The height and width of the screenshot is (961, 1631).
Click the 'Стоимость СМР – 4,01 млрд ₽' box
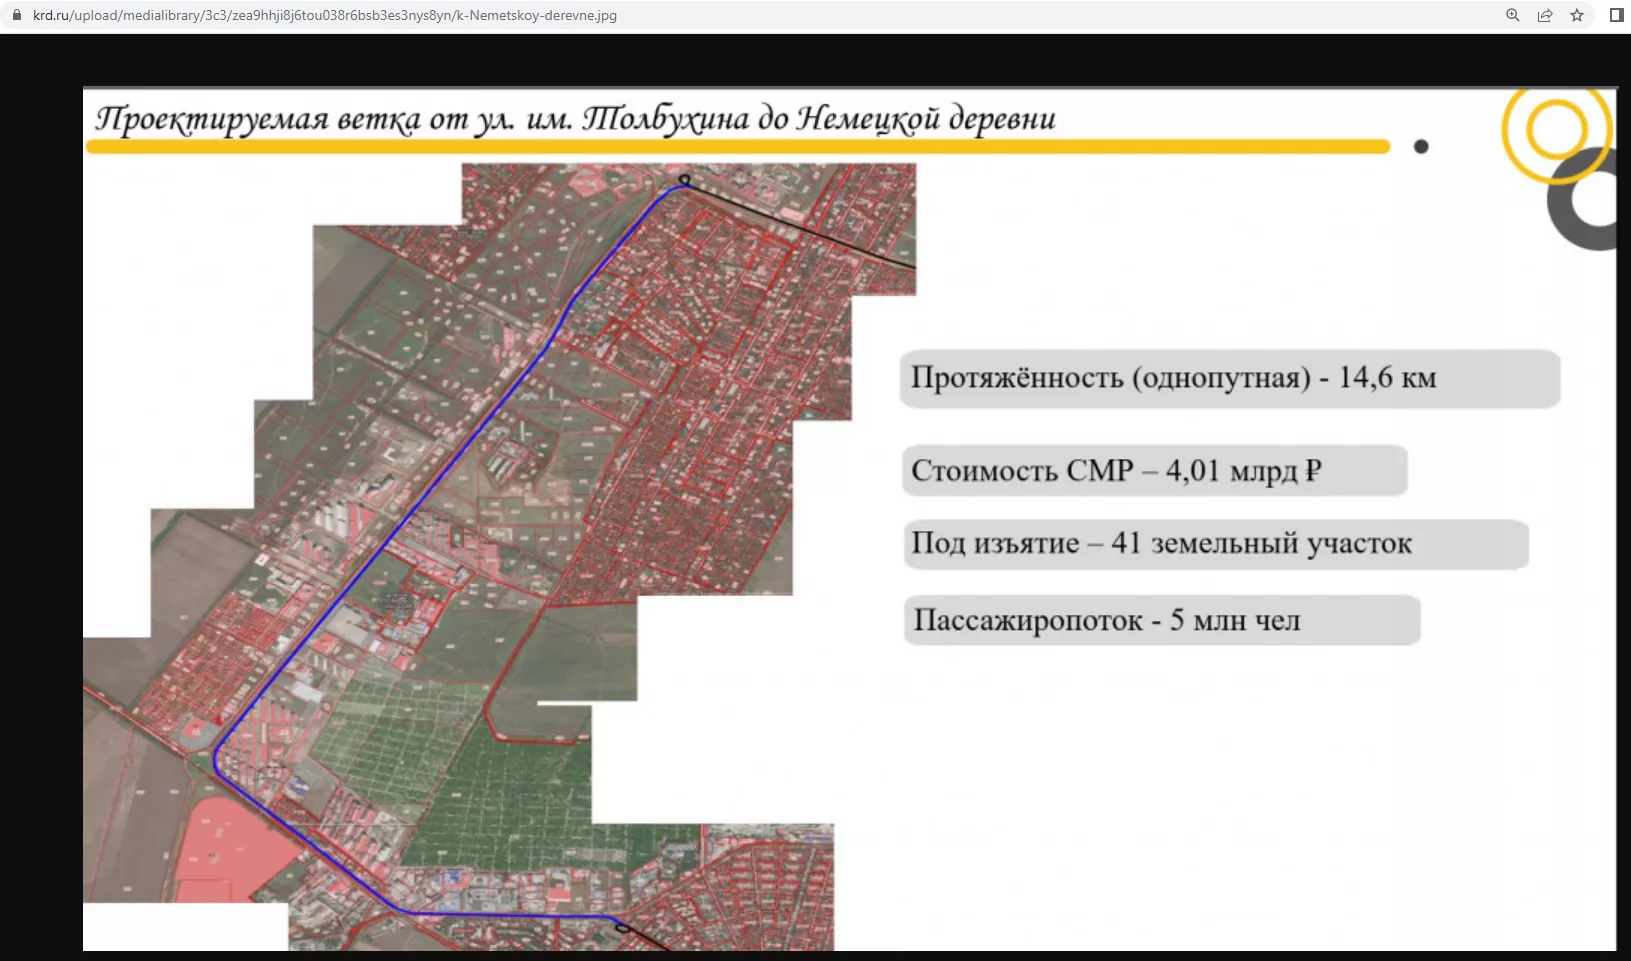coord(1154,470)
